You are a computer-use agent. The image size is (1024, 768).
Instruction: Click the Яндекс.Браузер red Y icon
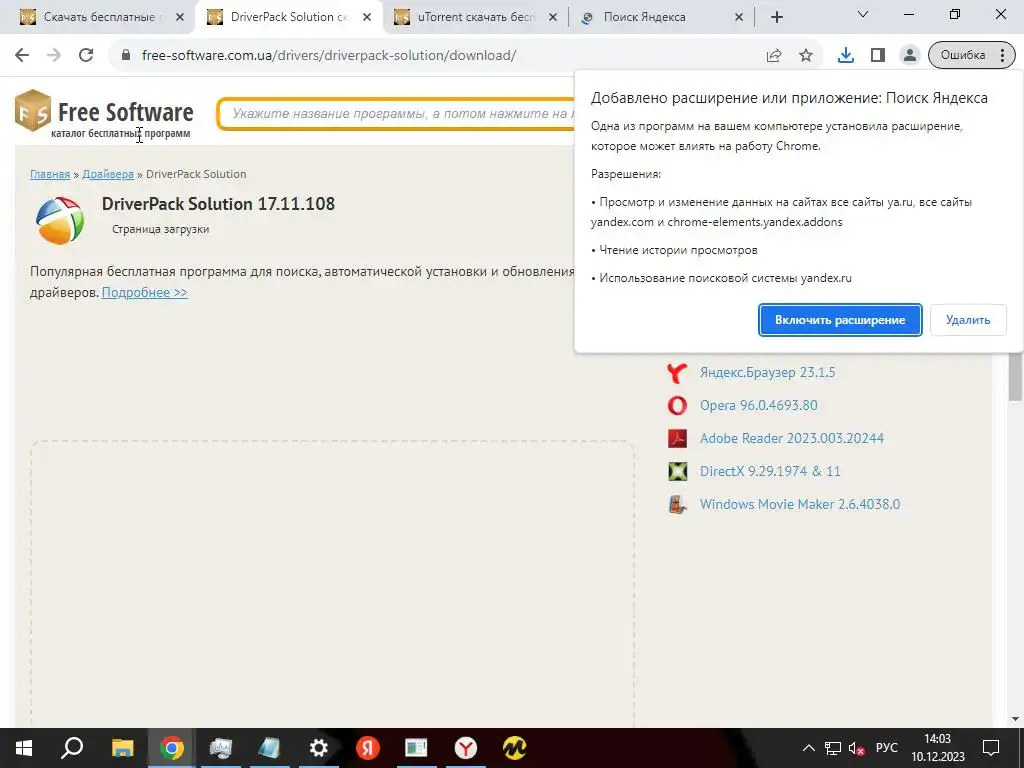(x=677, y=373)
